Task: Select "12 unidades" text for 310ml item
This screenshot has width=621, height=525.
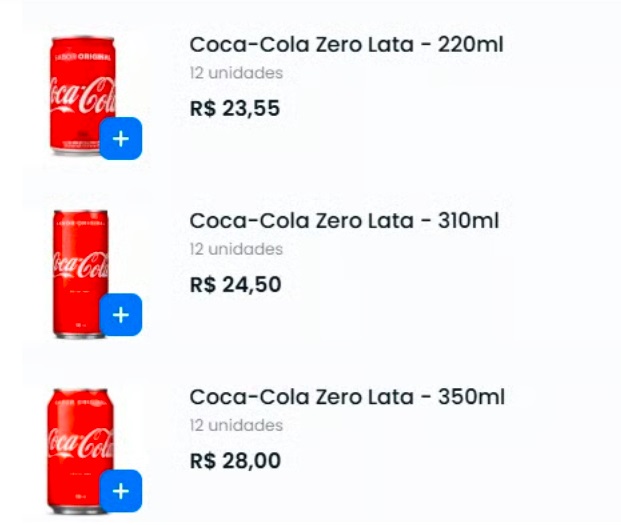Action: pyautogui.click(x=236, y=249)
